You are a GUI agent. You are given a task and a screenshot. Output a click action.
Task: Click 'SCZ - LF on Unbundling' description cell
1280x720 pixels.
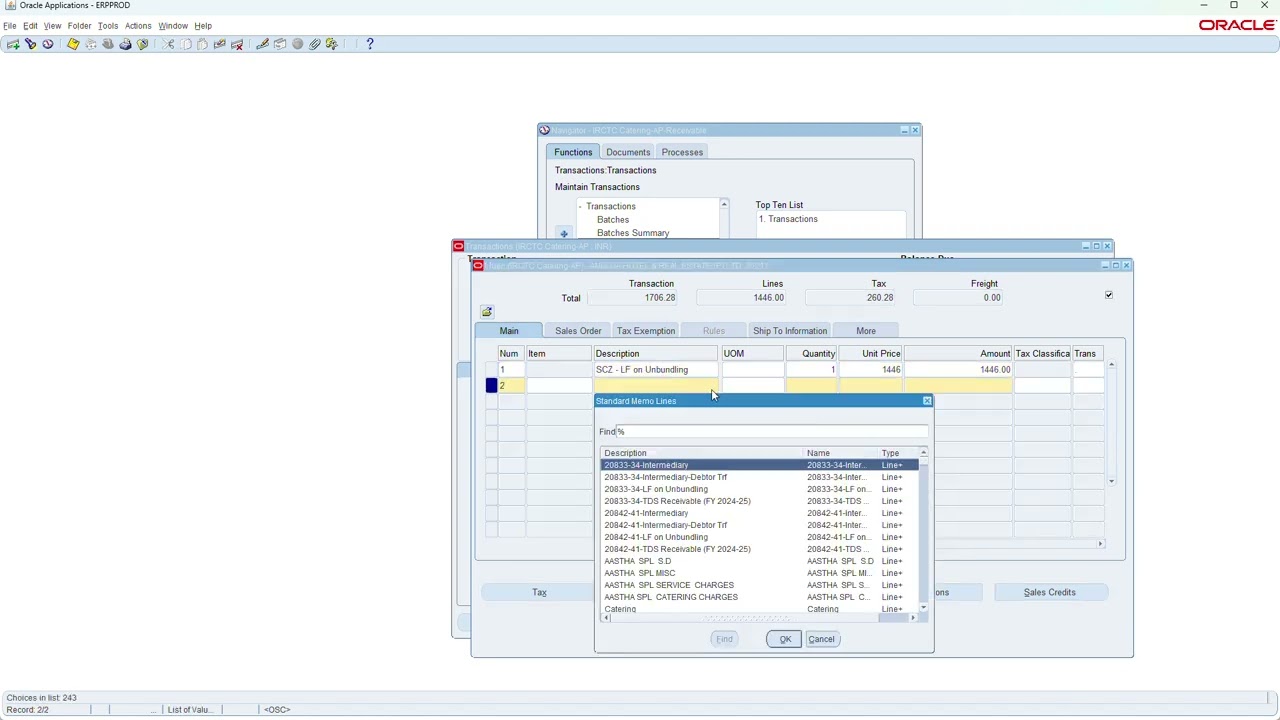656,370
